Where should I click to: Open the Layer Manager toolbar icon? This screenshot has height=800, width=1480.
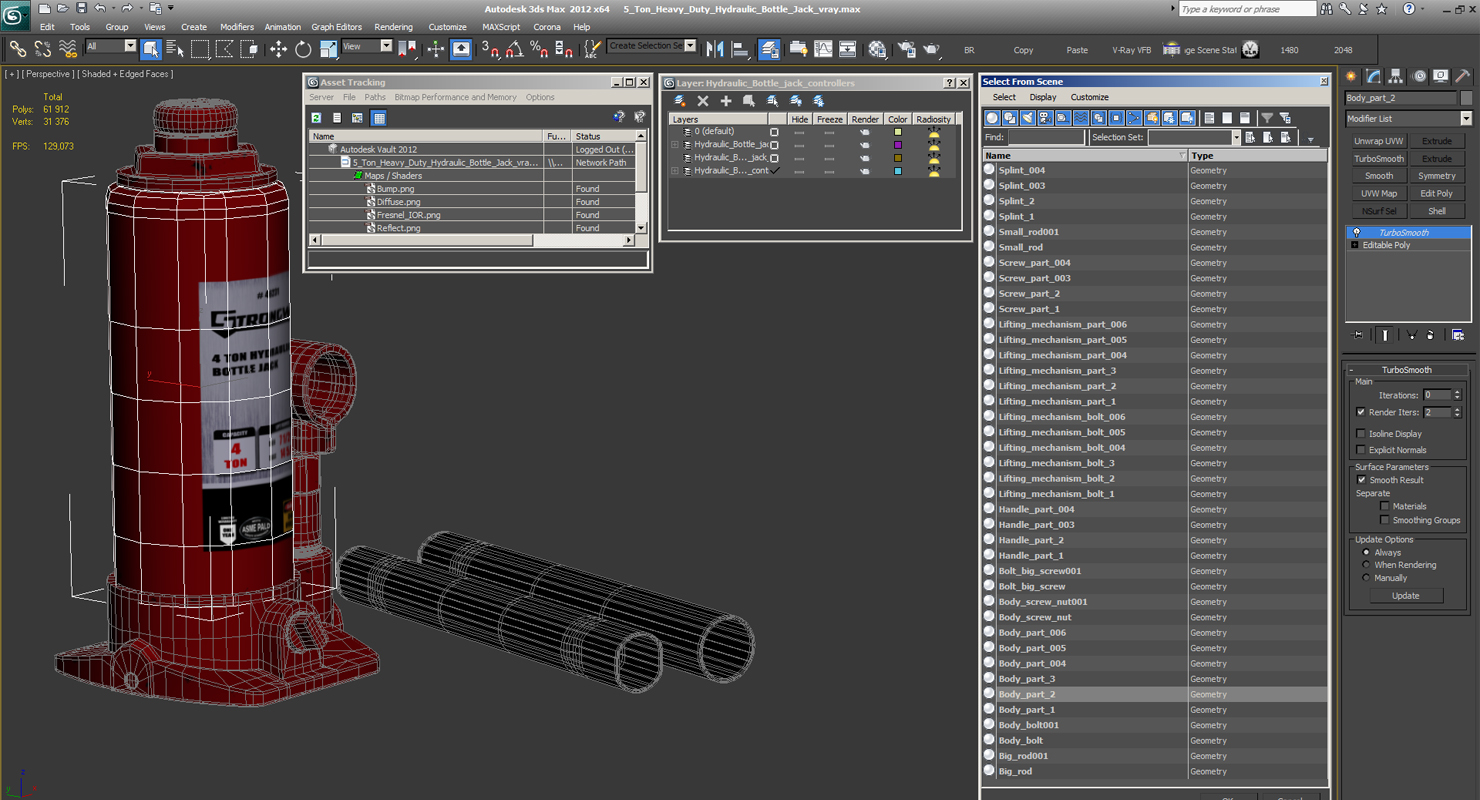point(769,48)
